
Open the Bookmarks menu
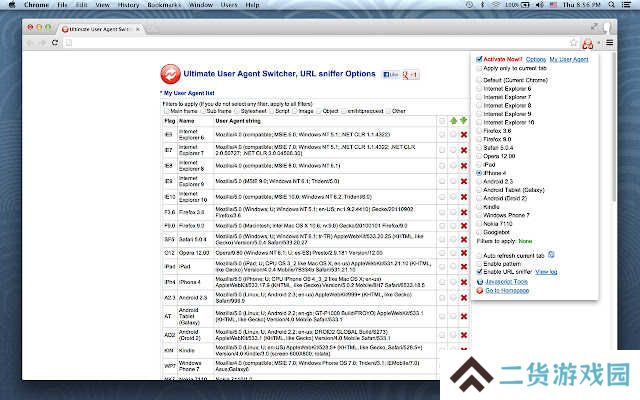point(164,5)
